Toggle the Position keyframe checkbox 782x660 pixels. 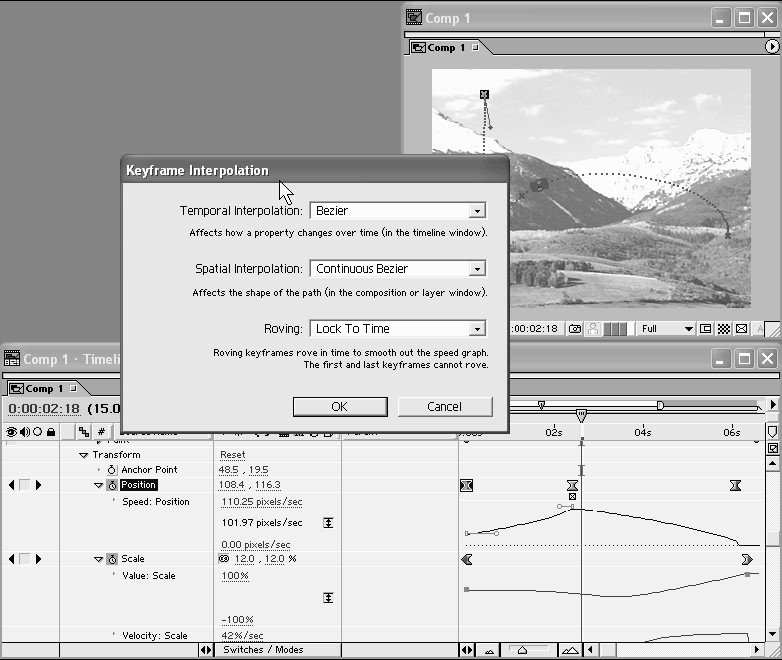click(x=25, y=485)
